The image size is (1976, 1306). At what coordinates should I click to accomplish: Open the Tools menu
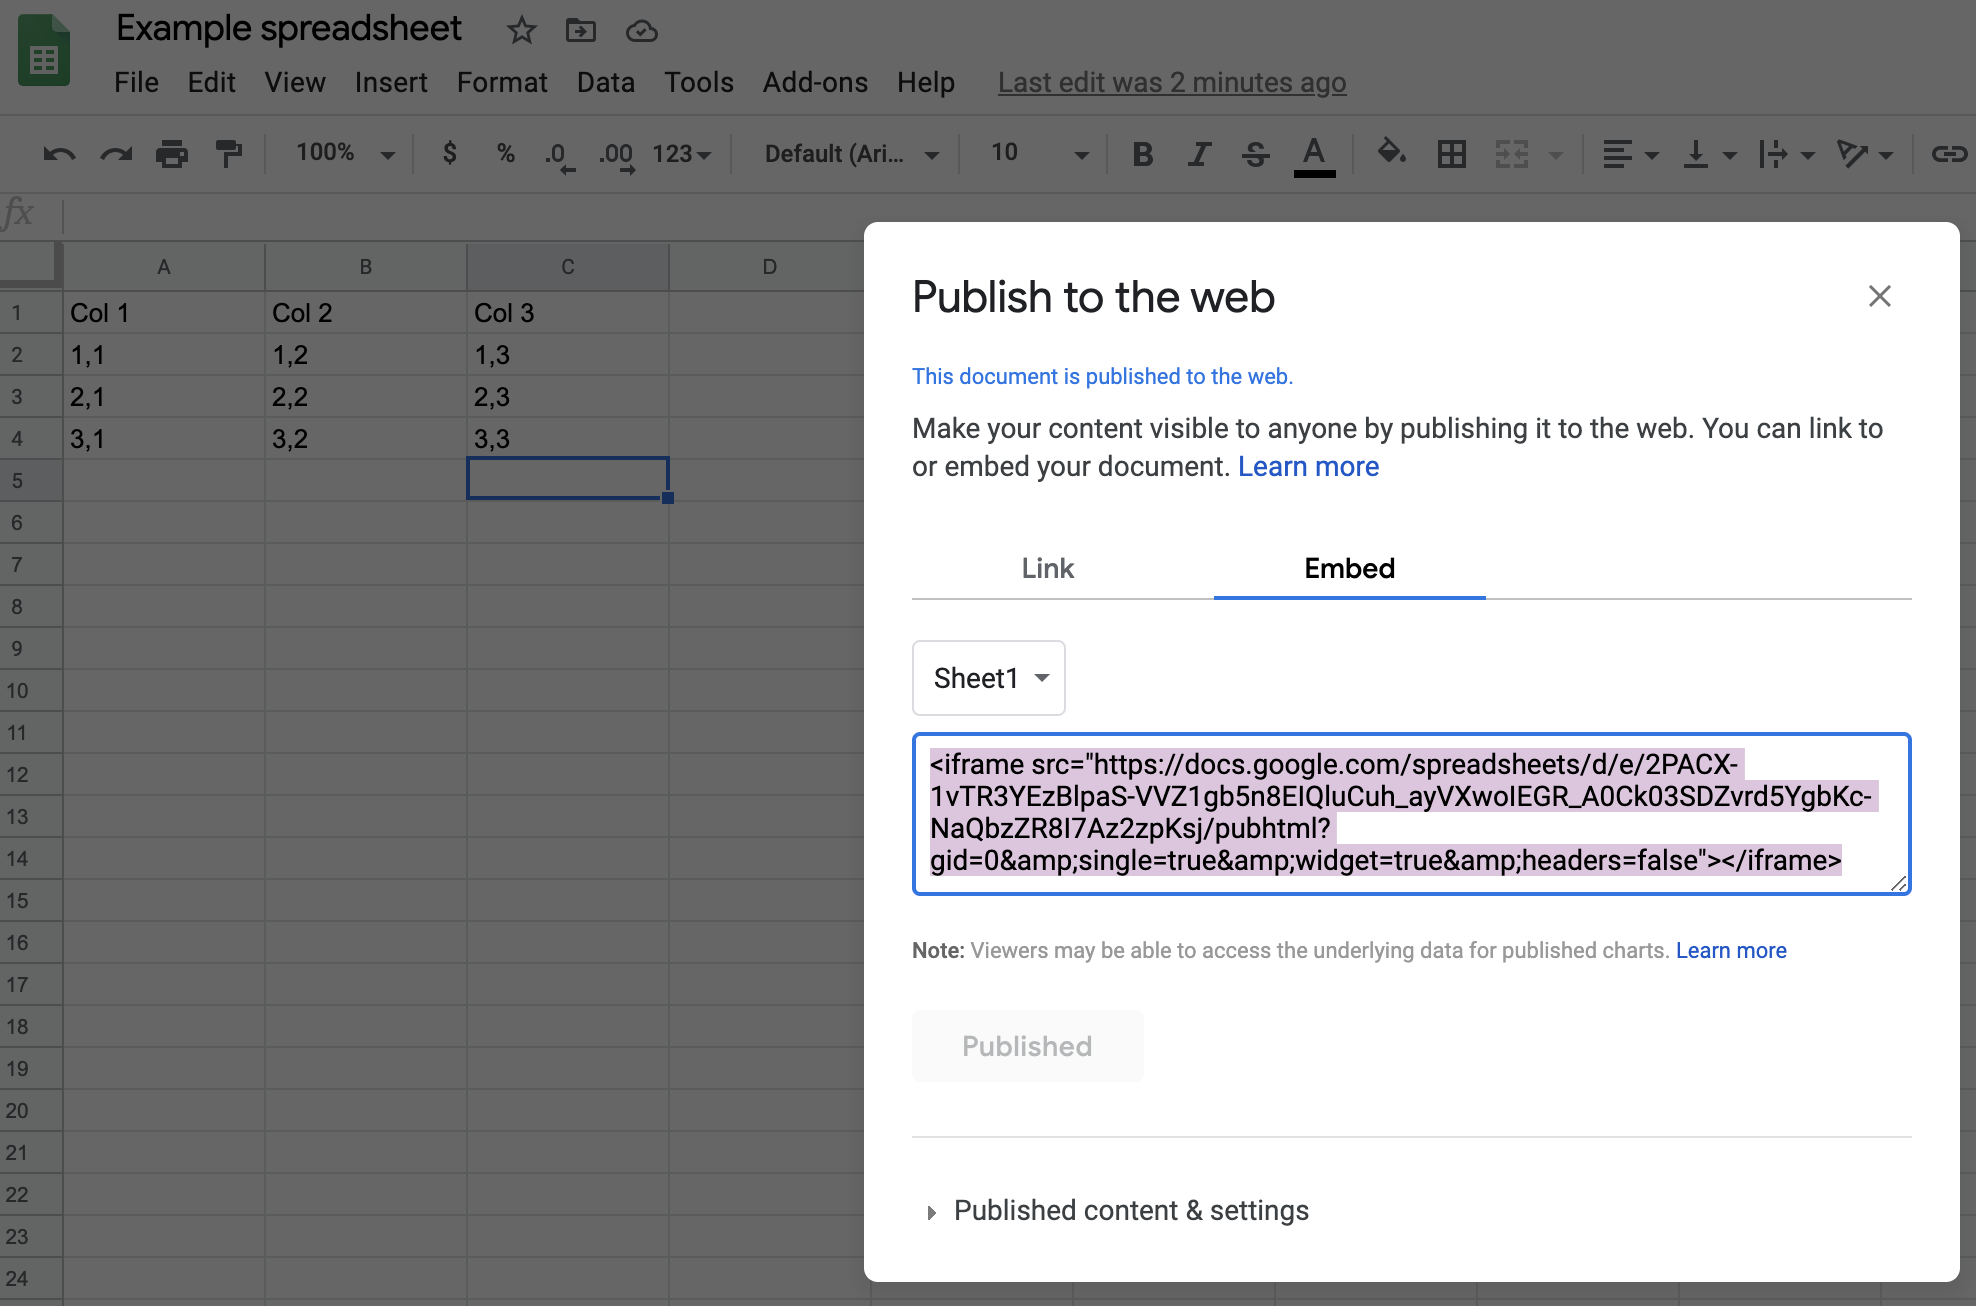click(x=699, y=83)
